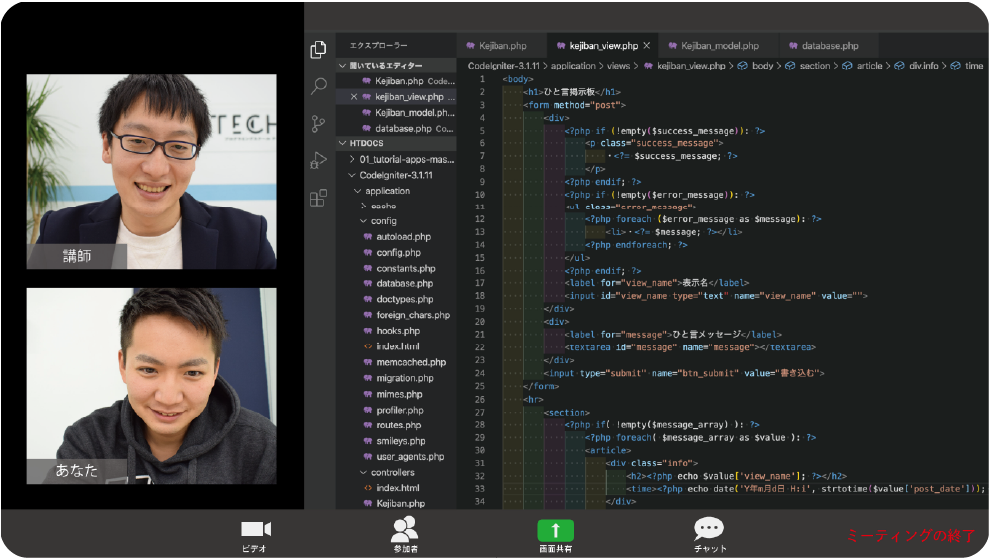Image resolution: width=990 pixels, height=558 pixels.
Task: Toggle the video camera icon
Action: pos(256,529)
